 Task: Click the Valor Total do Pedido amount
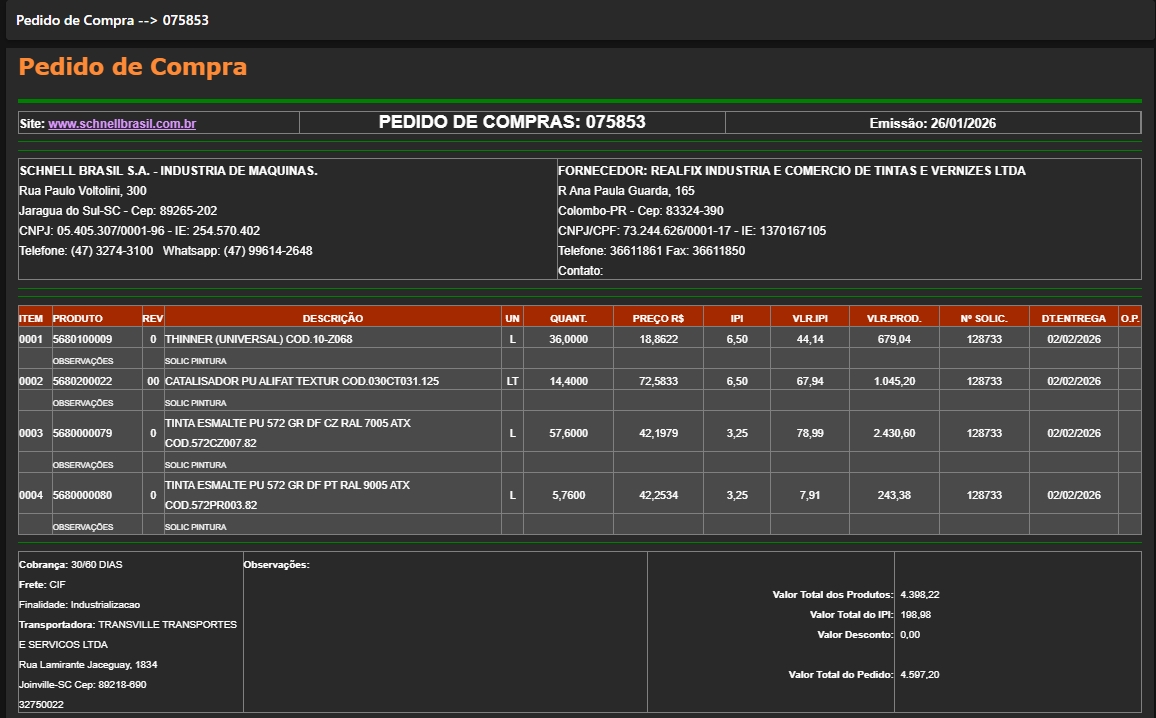click(919, 675)
